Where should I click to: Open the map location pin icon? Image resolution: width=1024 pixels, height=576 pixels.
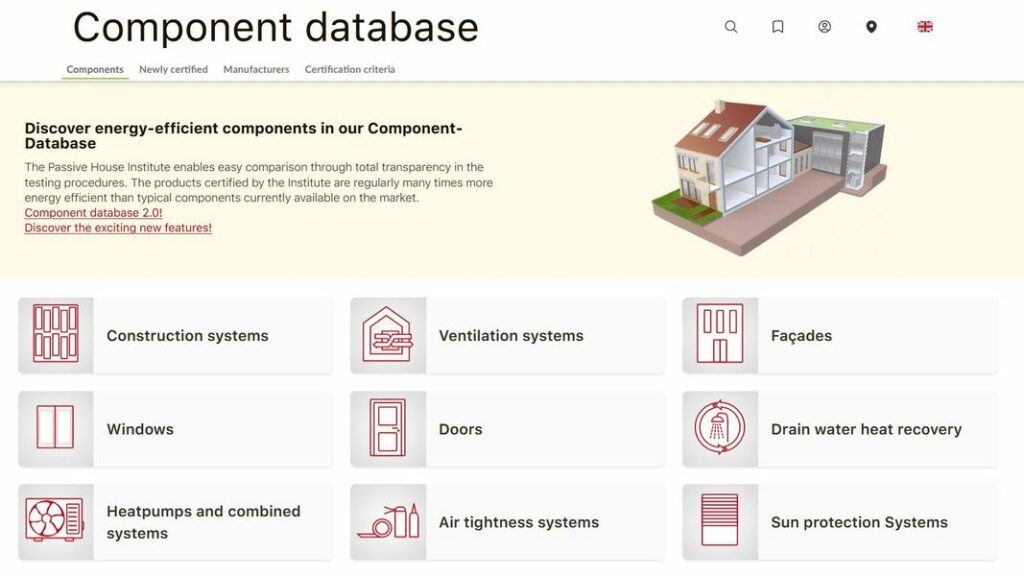coord(871,27)
